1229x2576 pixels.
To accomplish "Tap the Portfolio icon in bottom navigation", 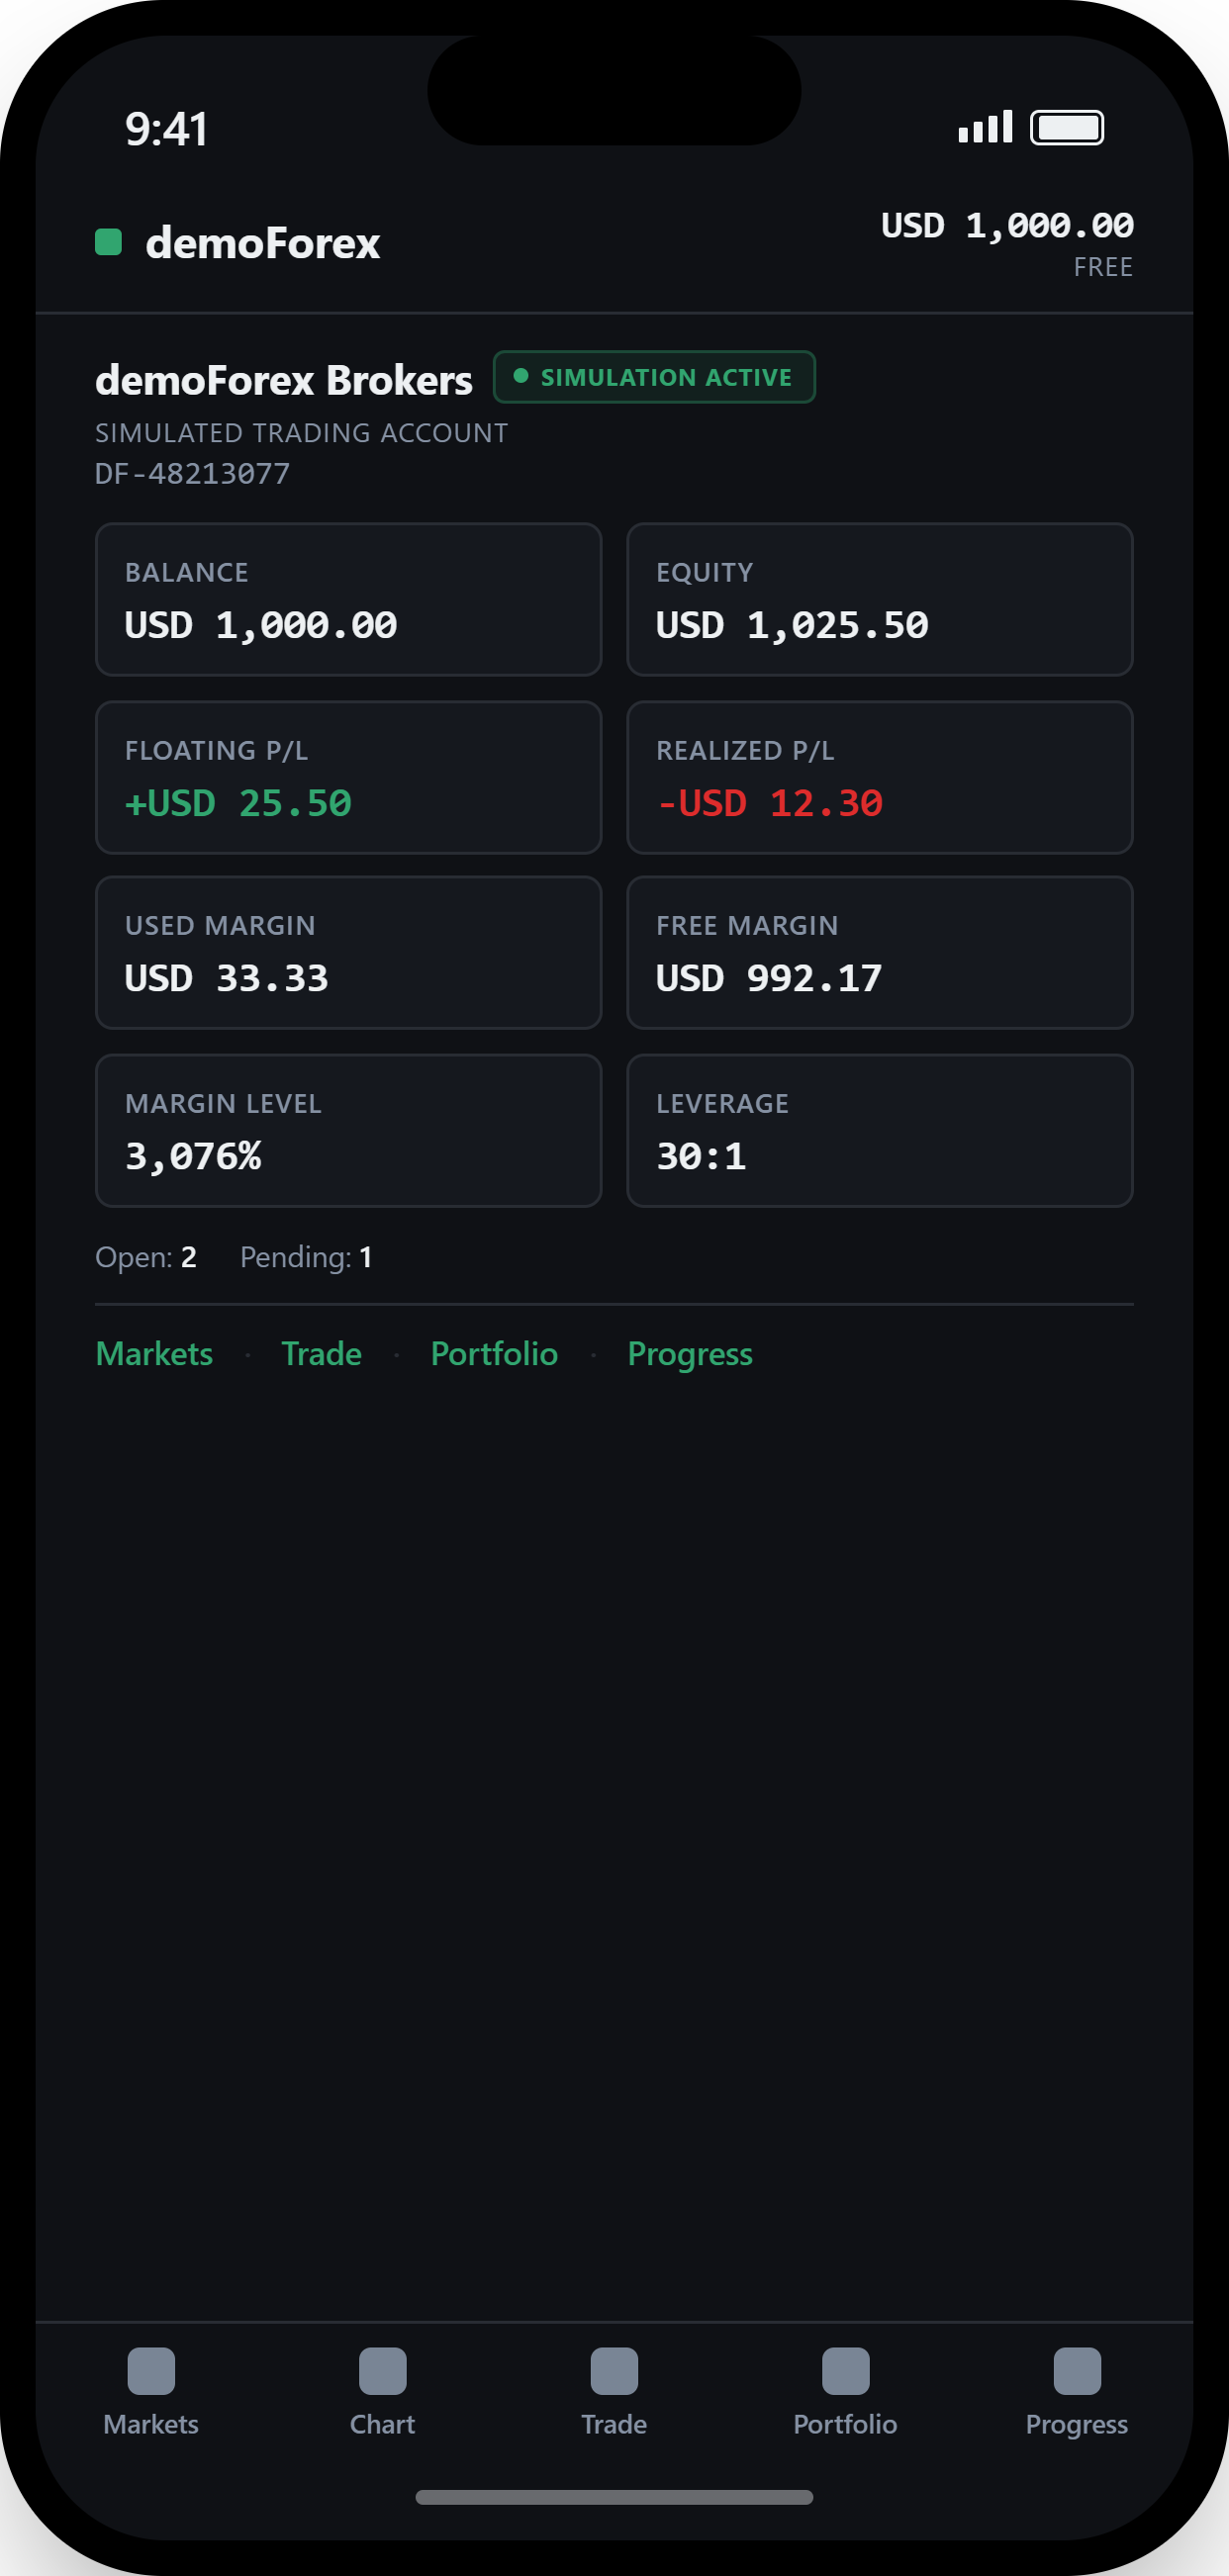I will point(845,2371).
